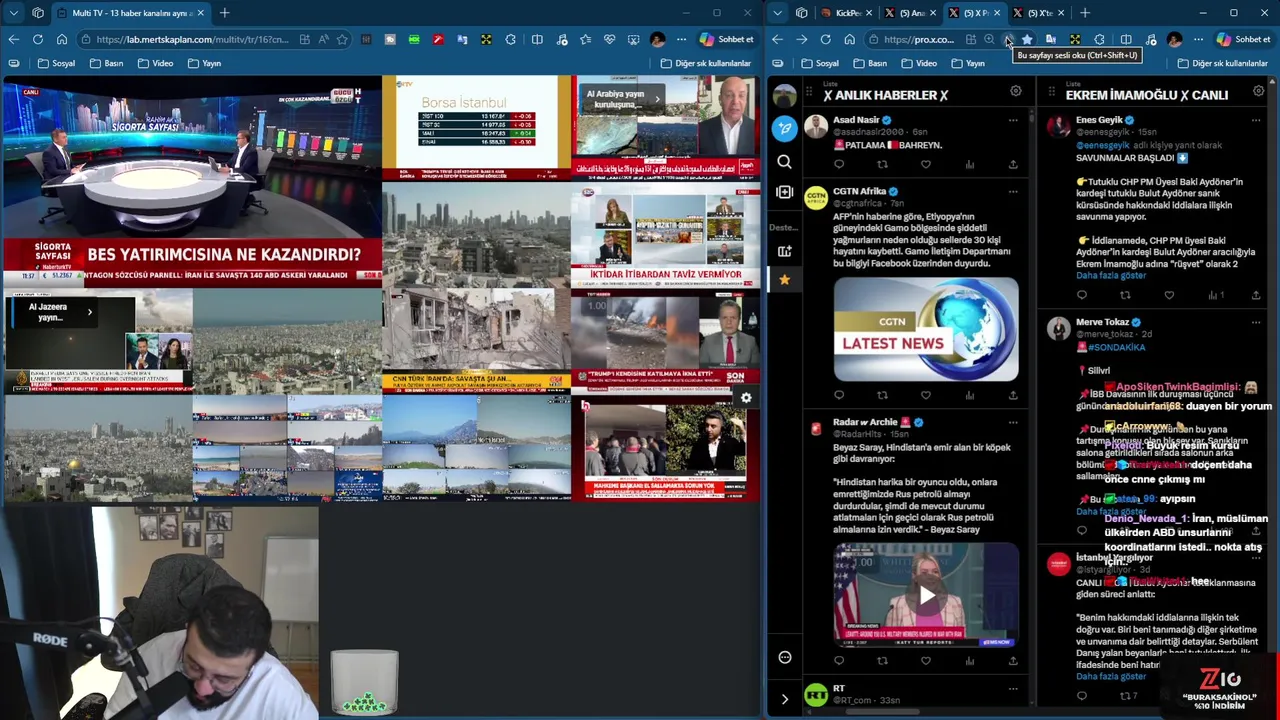Open Yayın bookmarks folder in right browser
Screen dimensions: 1280x720
[966, 63]
